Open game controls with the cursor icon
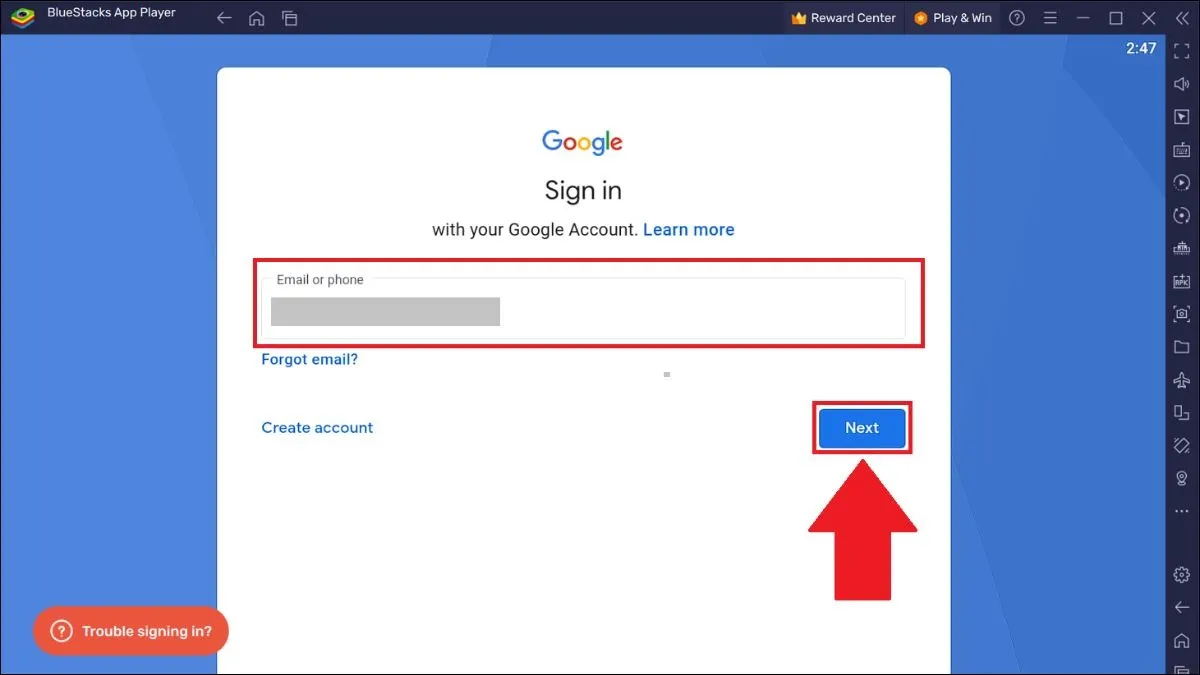Screen dimensions: 1200x675 pyautogui.click(x=1181, y=116)
